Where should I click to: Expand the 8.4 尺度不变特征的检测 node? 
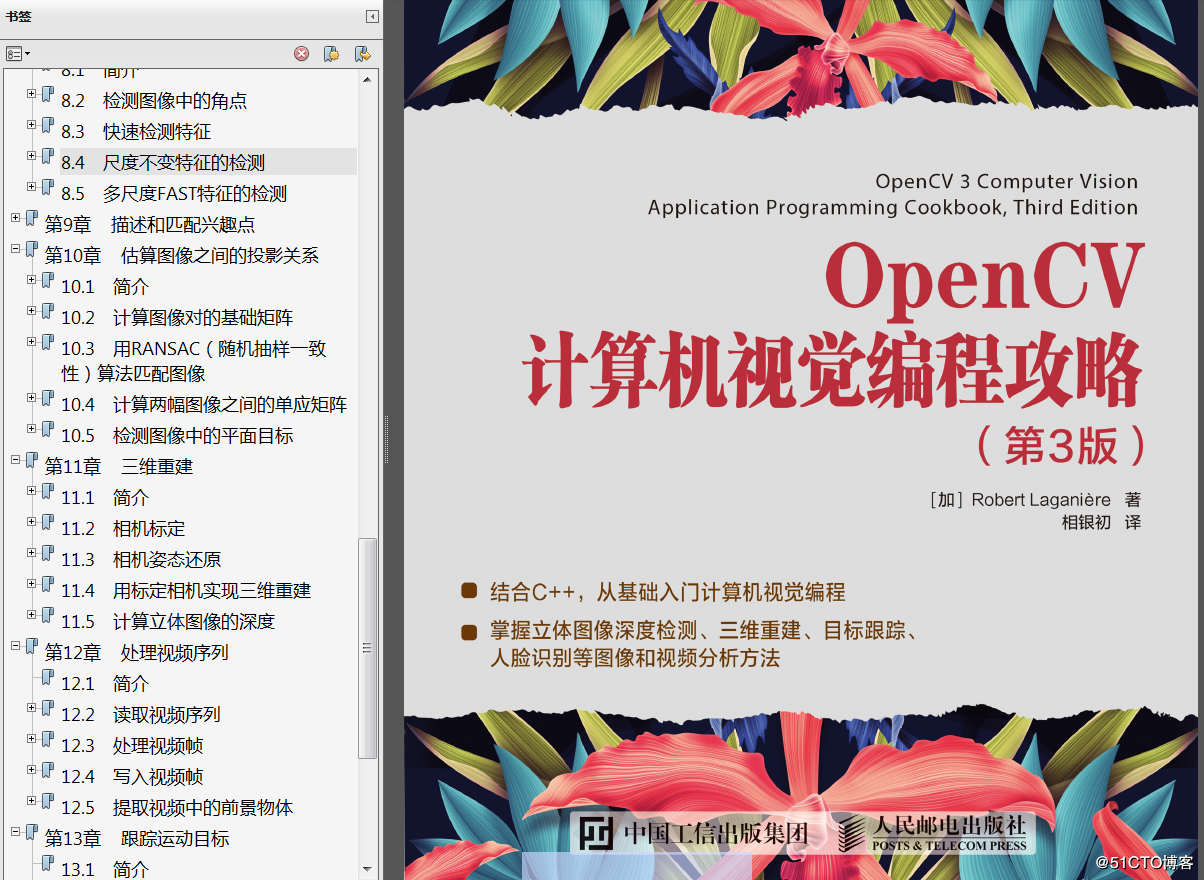coord(32,156)
